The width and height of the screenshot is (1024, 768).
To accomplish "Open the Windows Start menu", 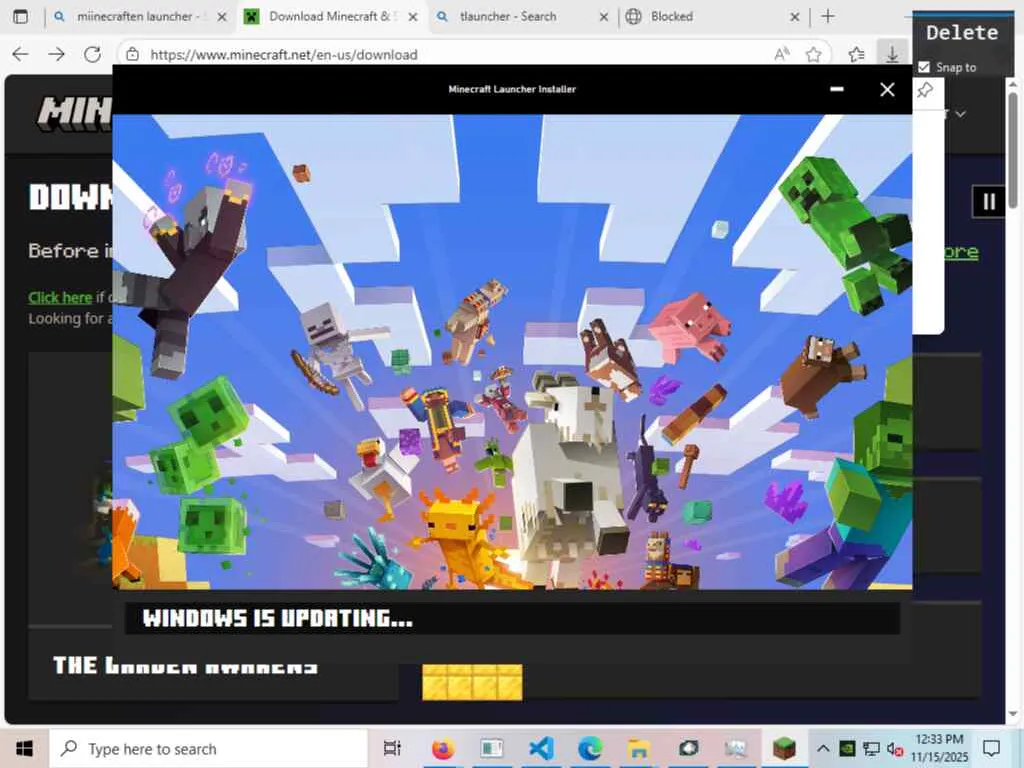I will 24,748.
